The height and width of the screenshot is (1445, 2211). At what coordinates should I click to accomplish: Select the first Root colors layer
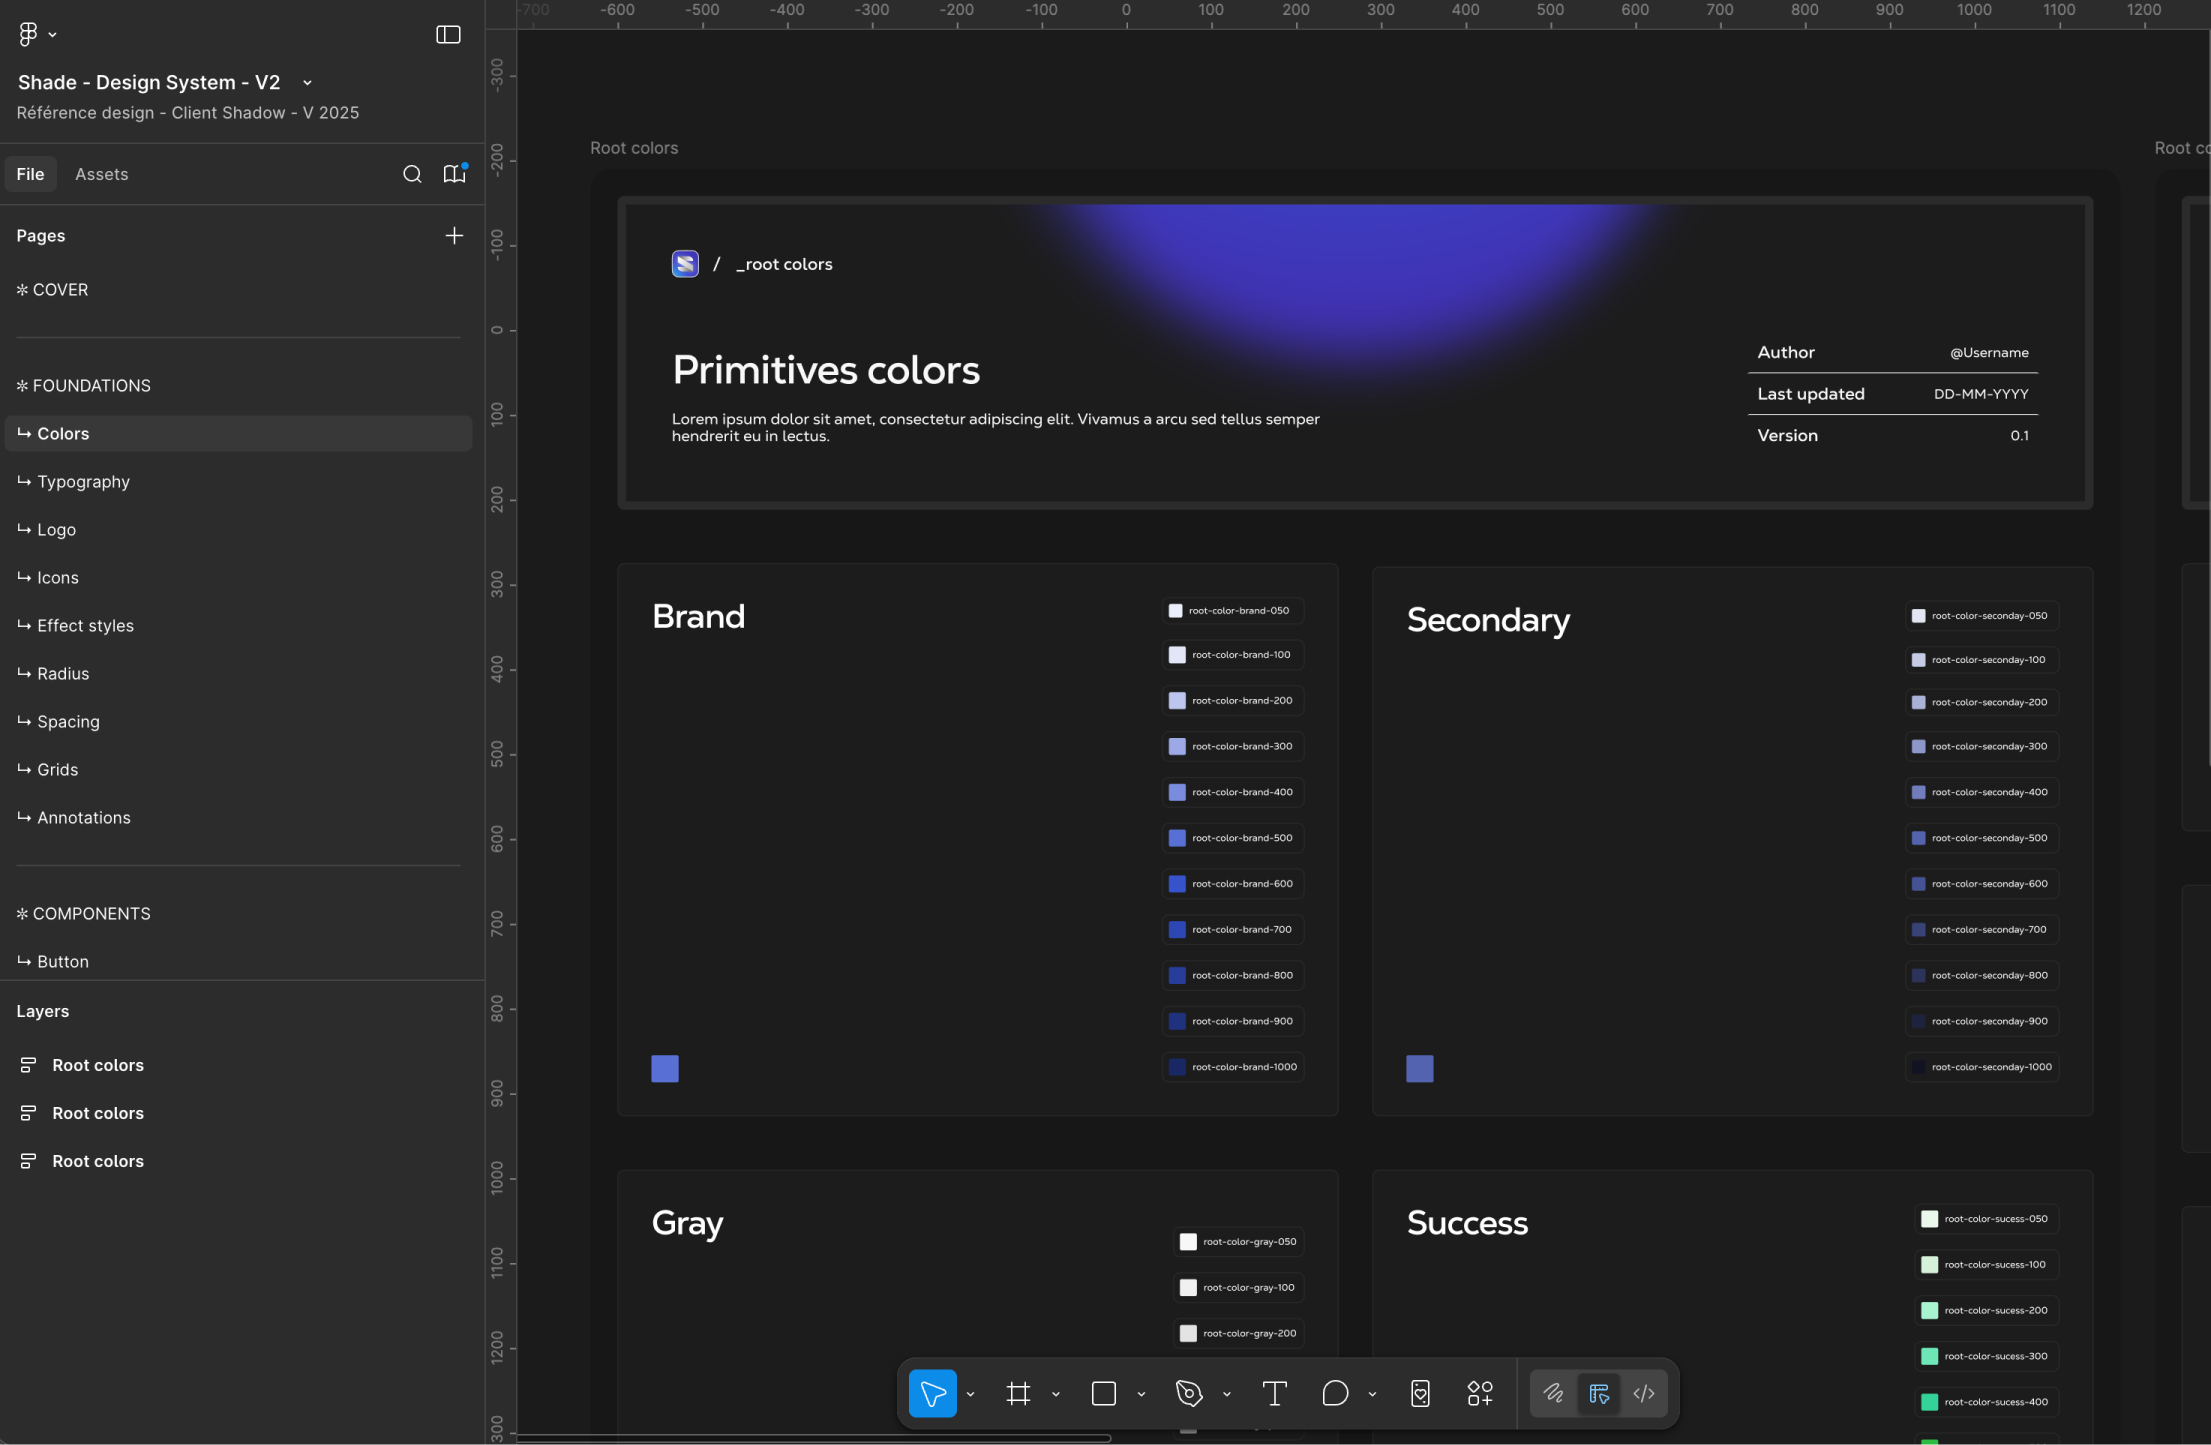click(98, 1065)
